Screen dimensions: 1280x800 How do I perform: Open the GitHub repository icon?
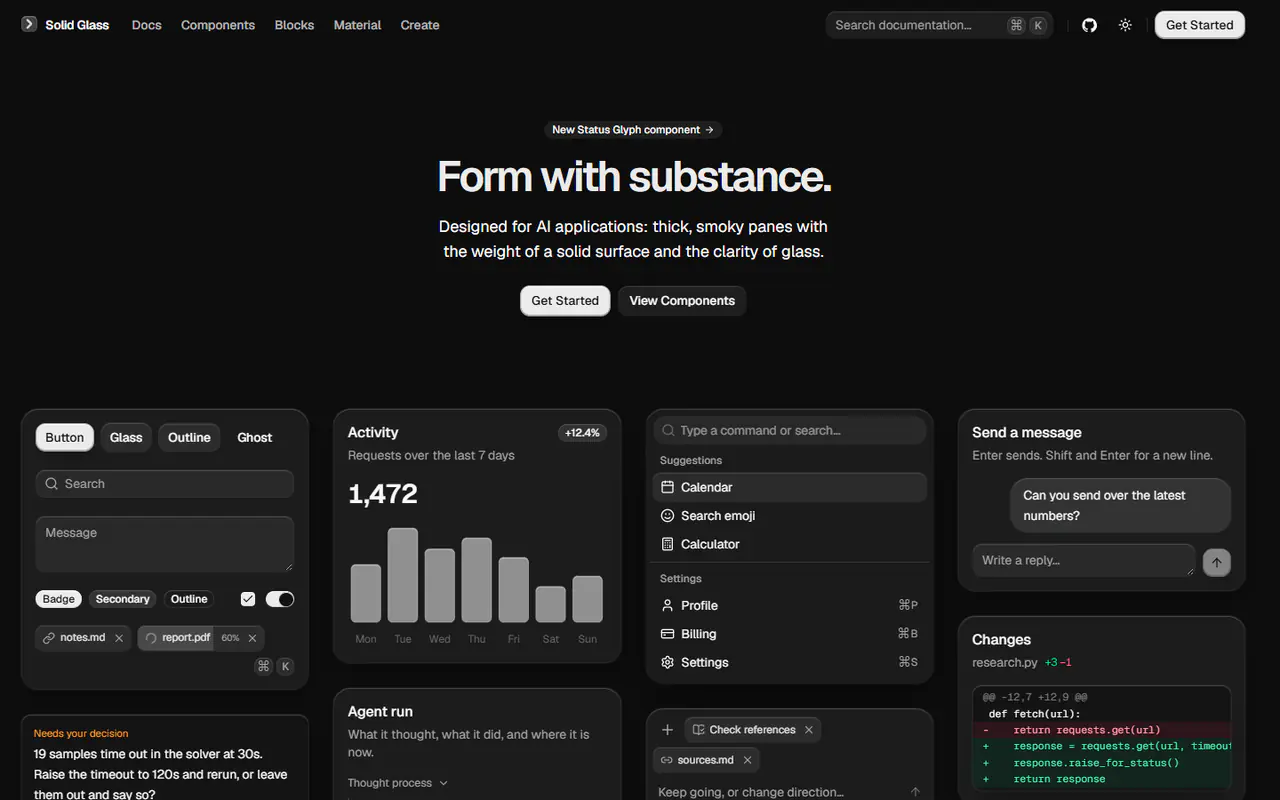coord(1090,25)
